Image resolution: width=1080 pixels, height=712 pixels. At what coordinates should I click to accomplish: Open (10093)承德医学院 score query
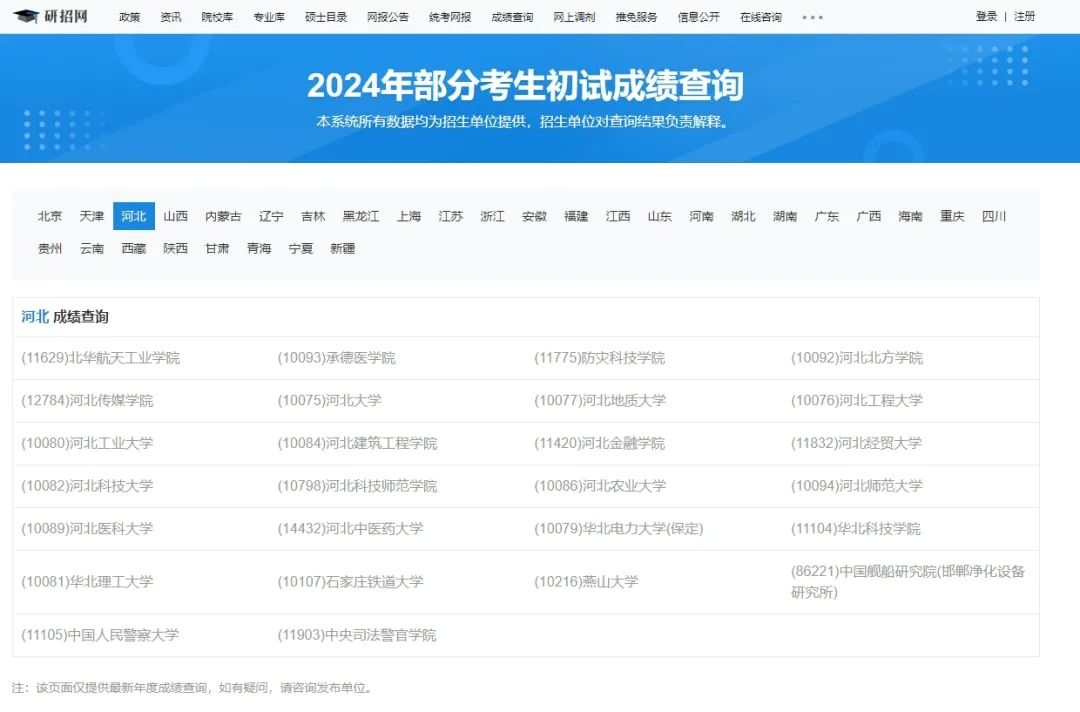coord(337,358)
